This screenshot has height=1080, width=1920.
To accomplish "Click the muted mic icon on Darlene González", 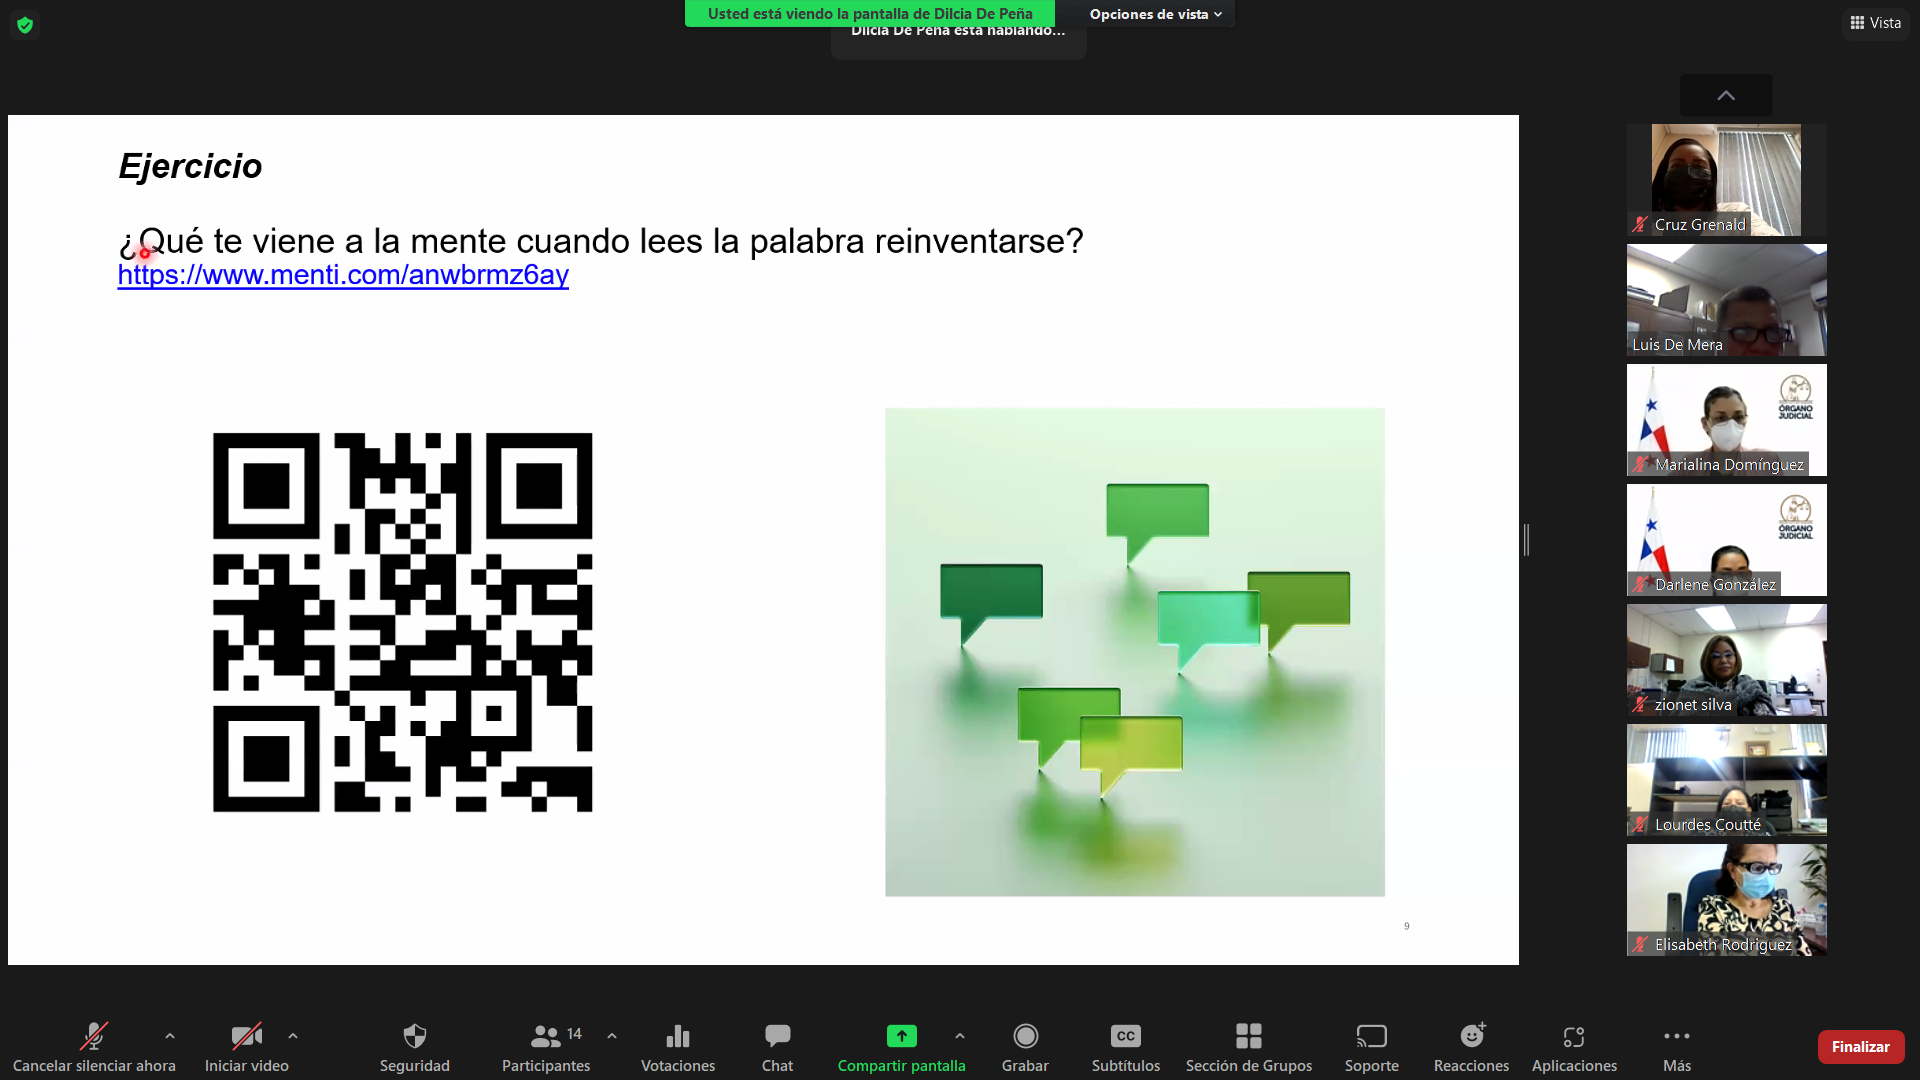I will 1640,584.
